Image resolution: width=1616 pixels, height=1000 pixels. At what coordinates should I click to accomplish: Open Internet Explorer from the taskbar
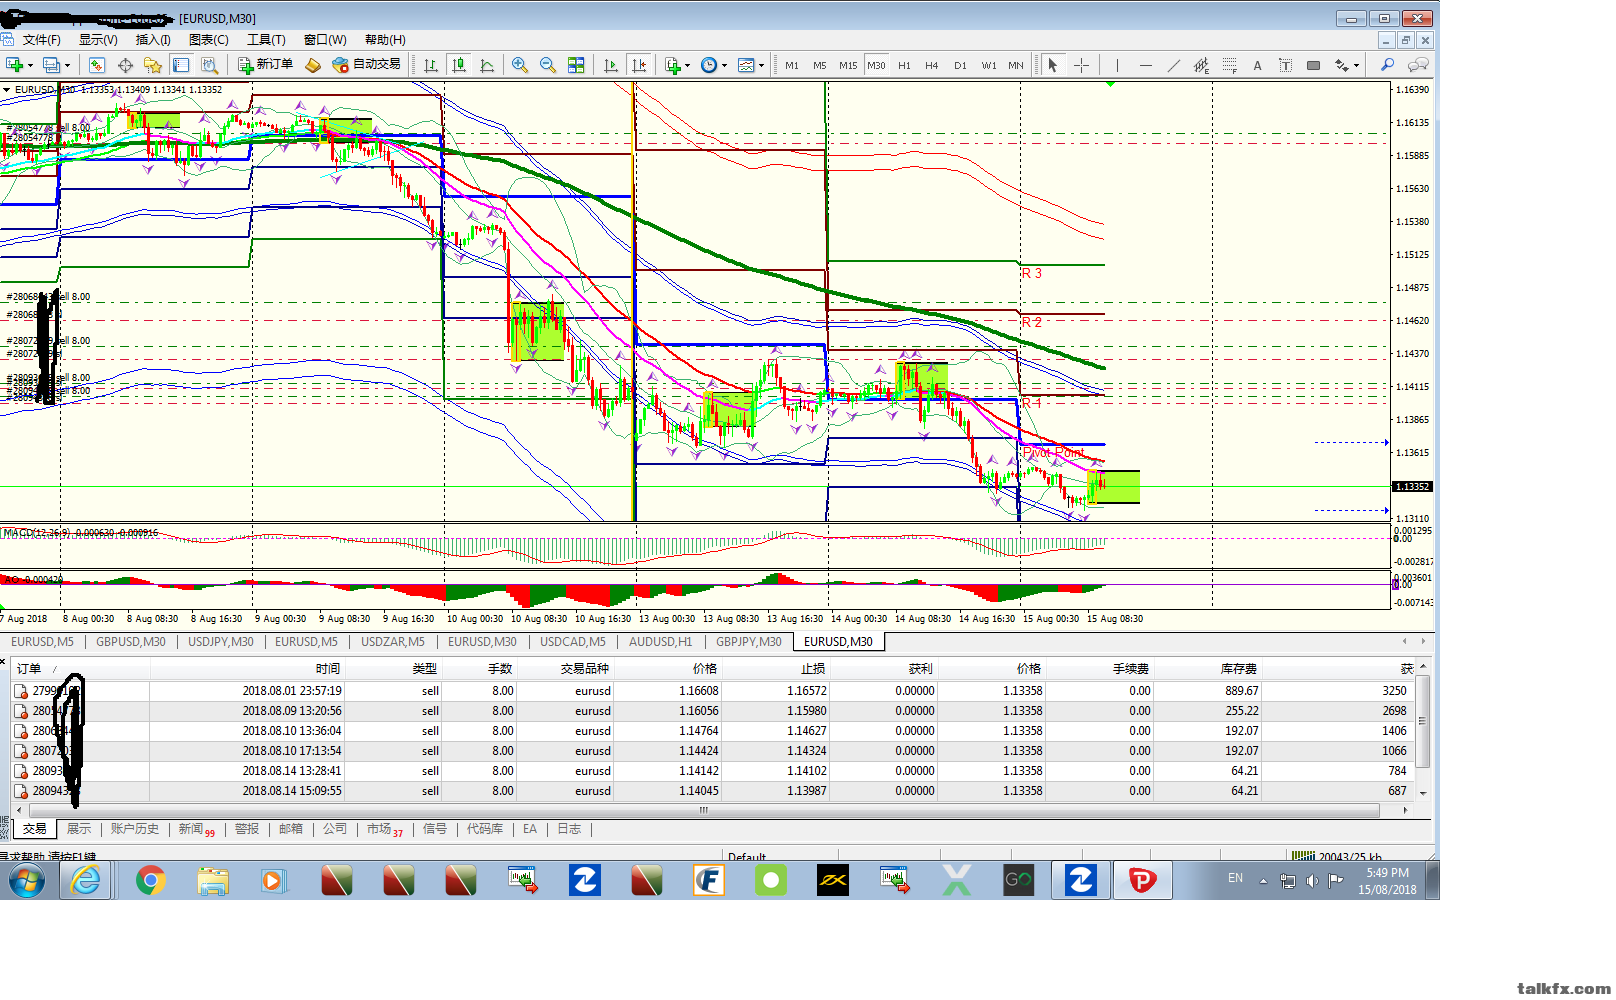(x=86, y=881)
